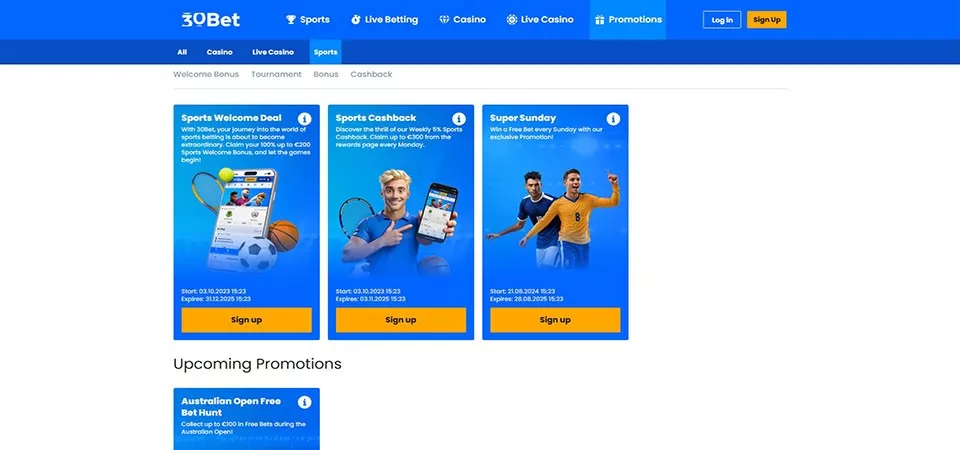
Task: Click the Sign Up button in header
Action: tap(767, 20)
